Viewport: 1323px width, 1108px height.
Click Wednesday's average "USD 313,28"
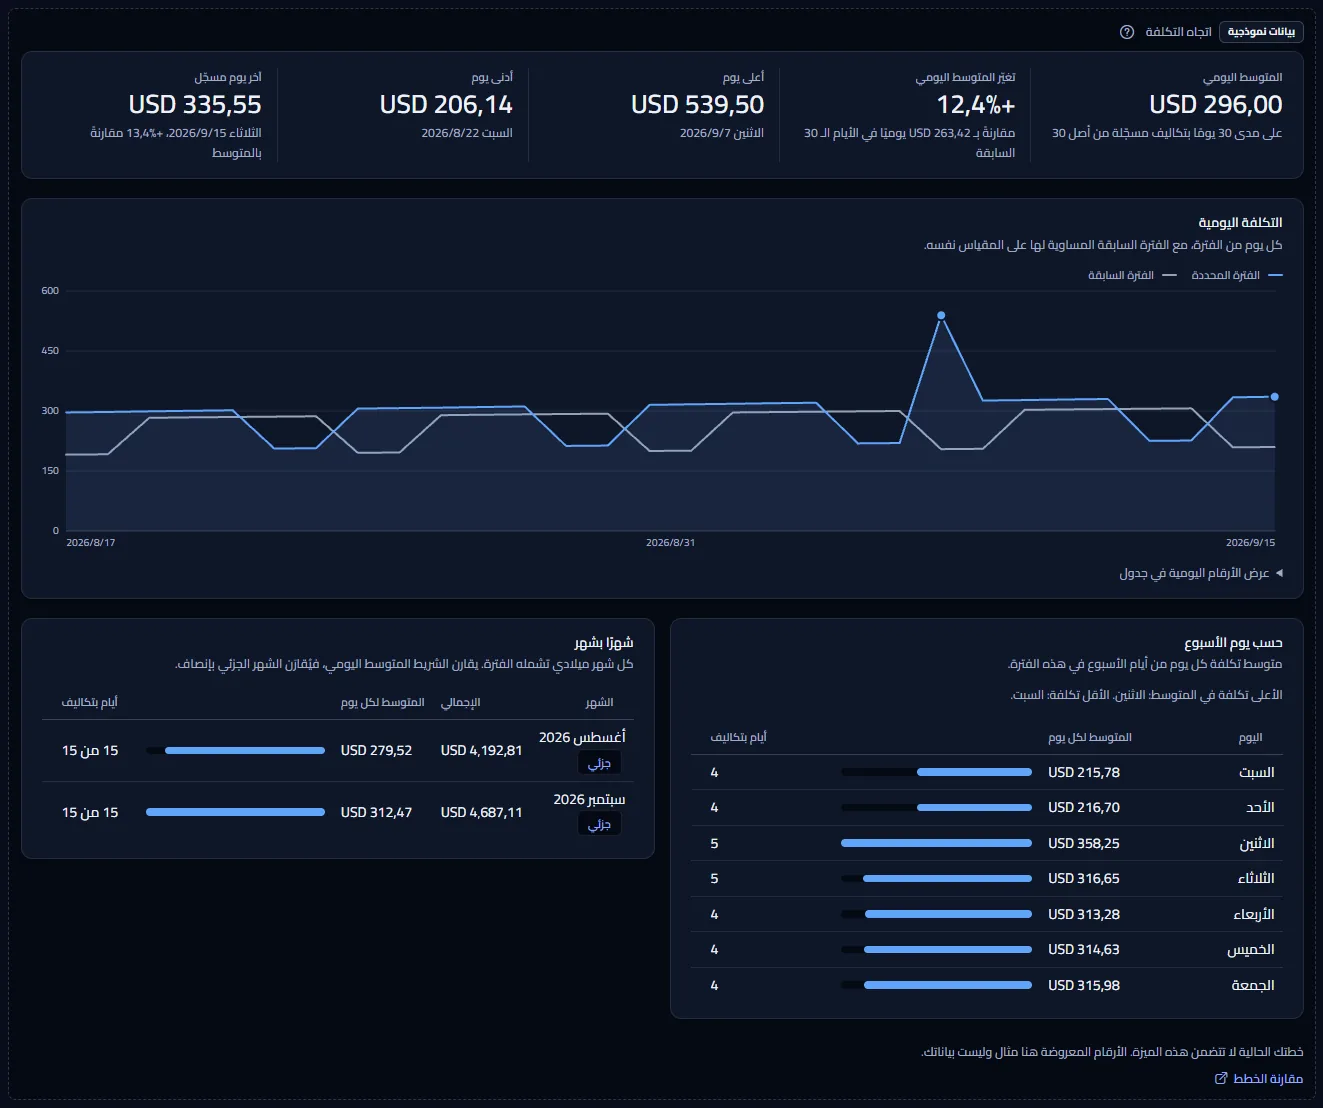coord(1084,914)
